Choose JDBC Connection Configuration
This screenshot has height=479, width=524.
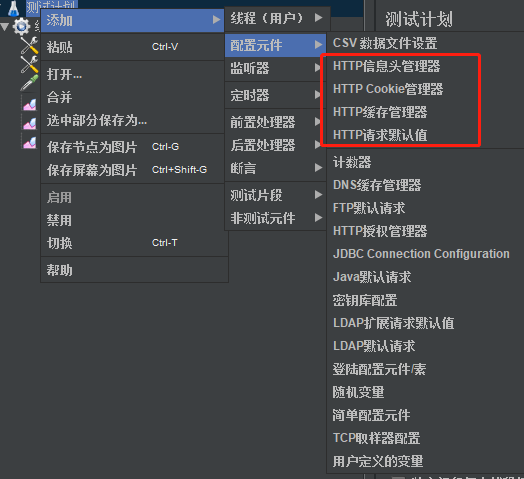[421, 254]
